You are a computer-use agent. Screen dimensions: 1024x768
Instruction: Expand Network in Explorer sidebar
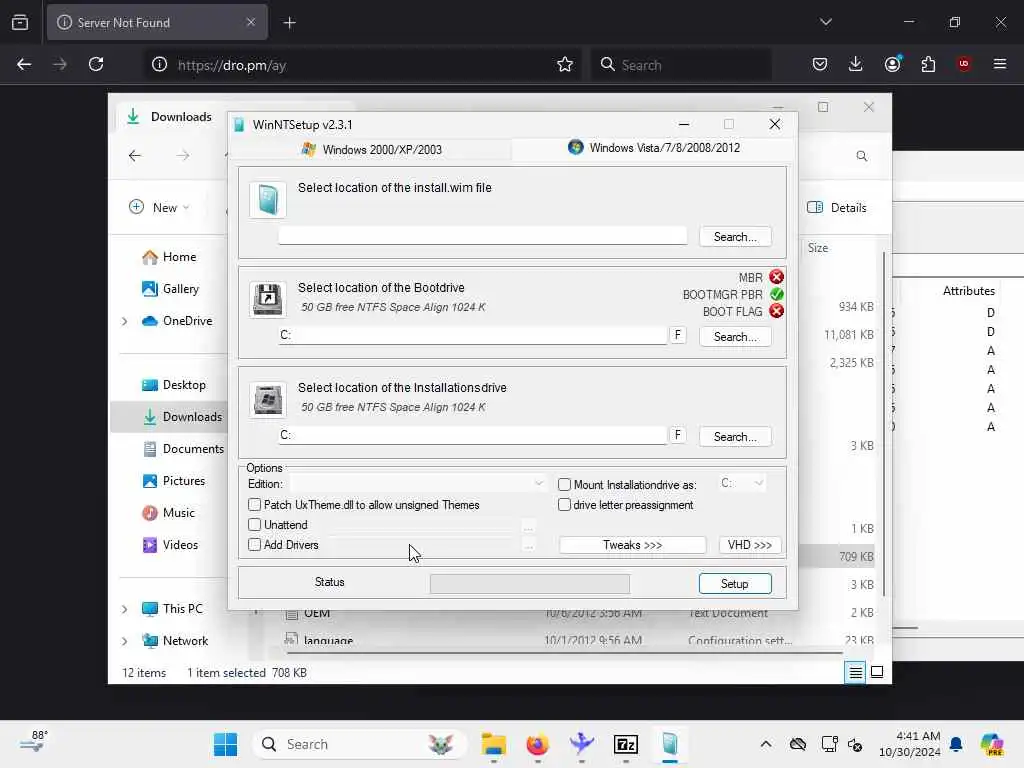point(124,641)
